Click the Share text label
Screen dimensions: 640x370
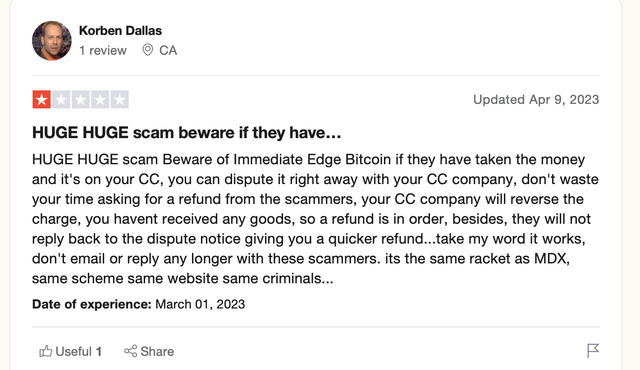pos(157,352)
